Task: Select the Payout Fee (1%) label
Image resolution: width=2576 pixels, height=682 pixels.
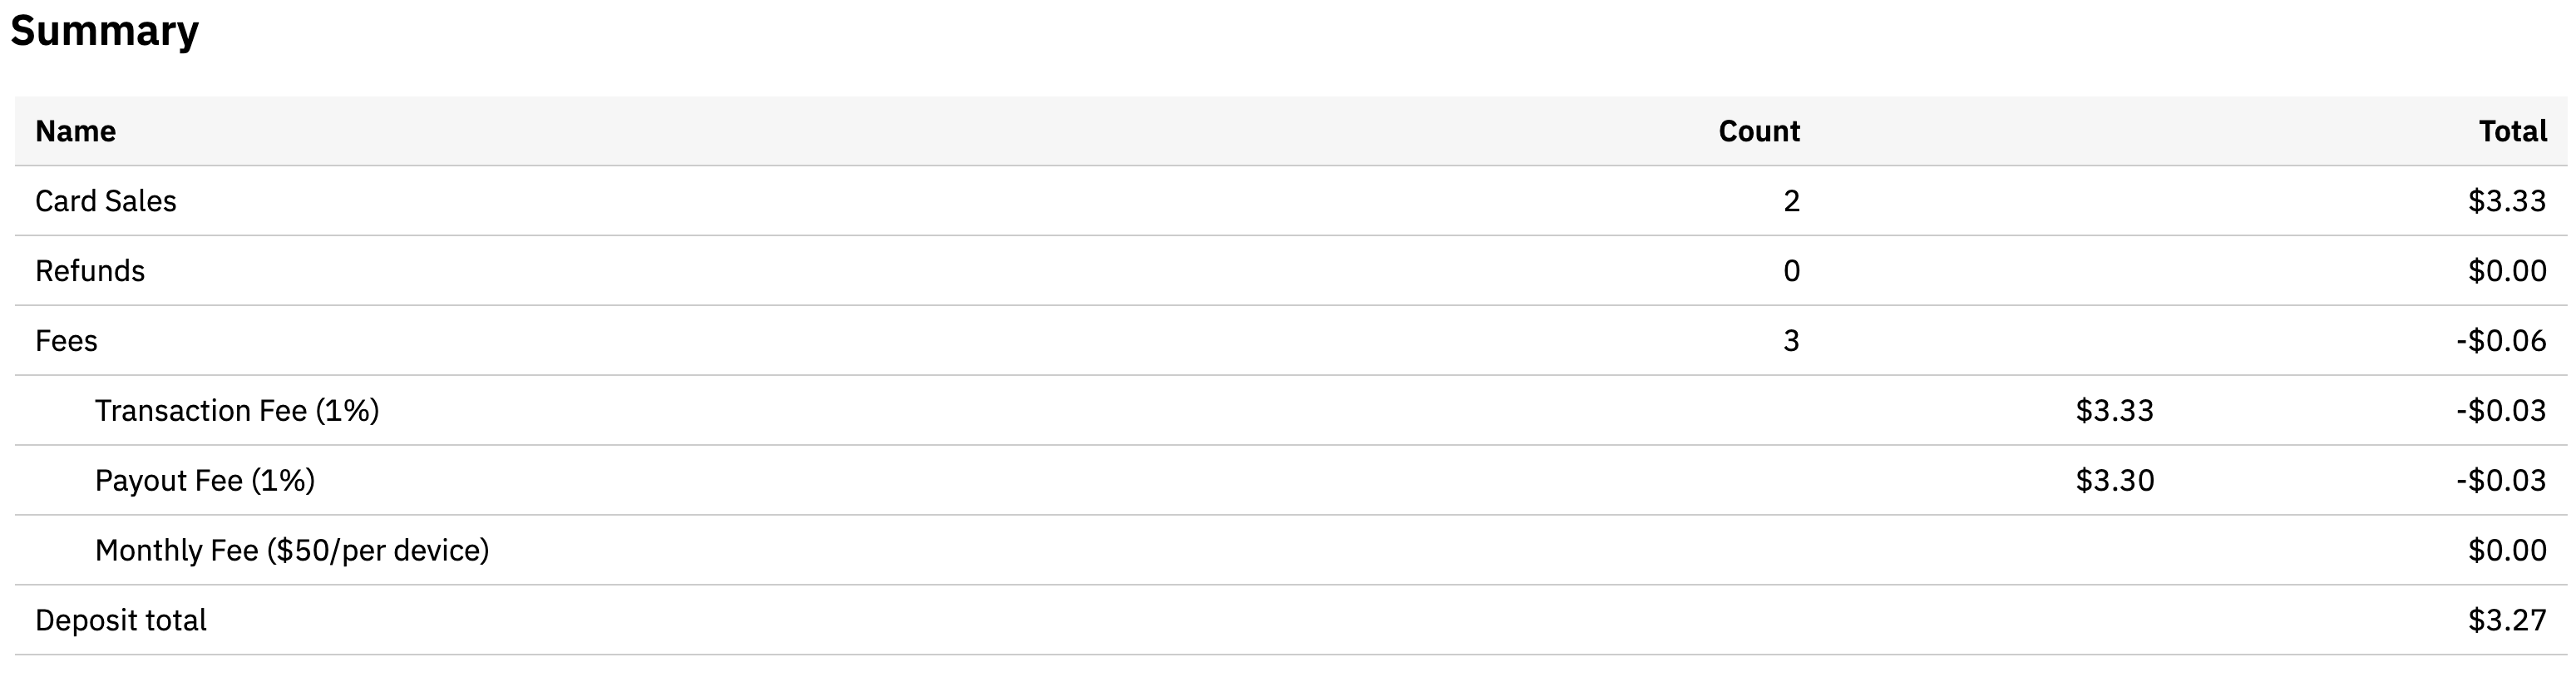Action: (x=205, y=481)
